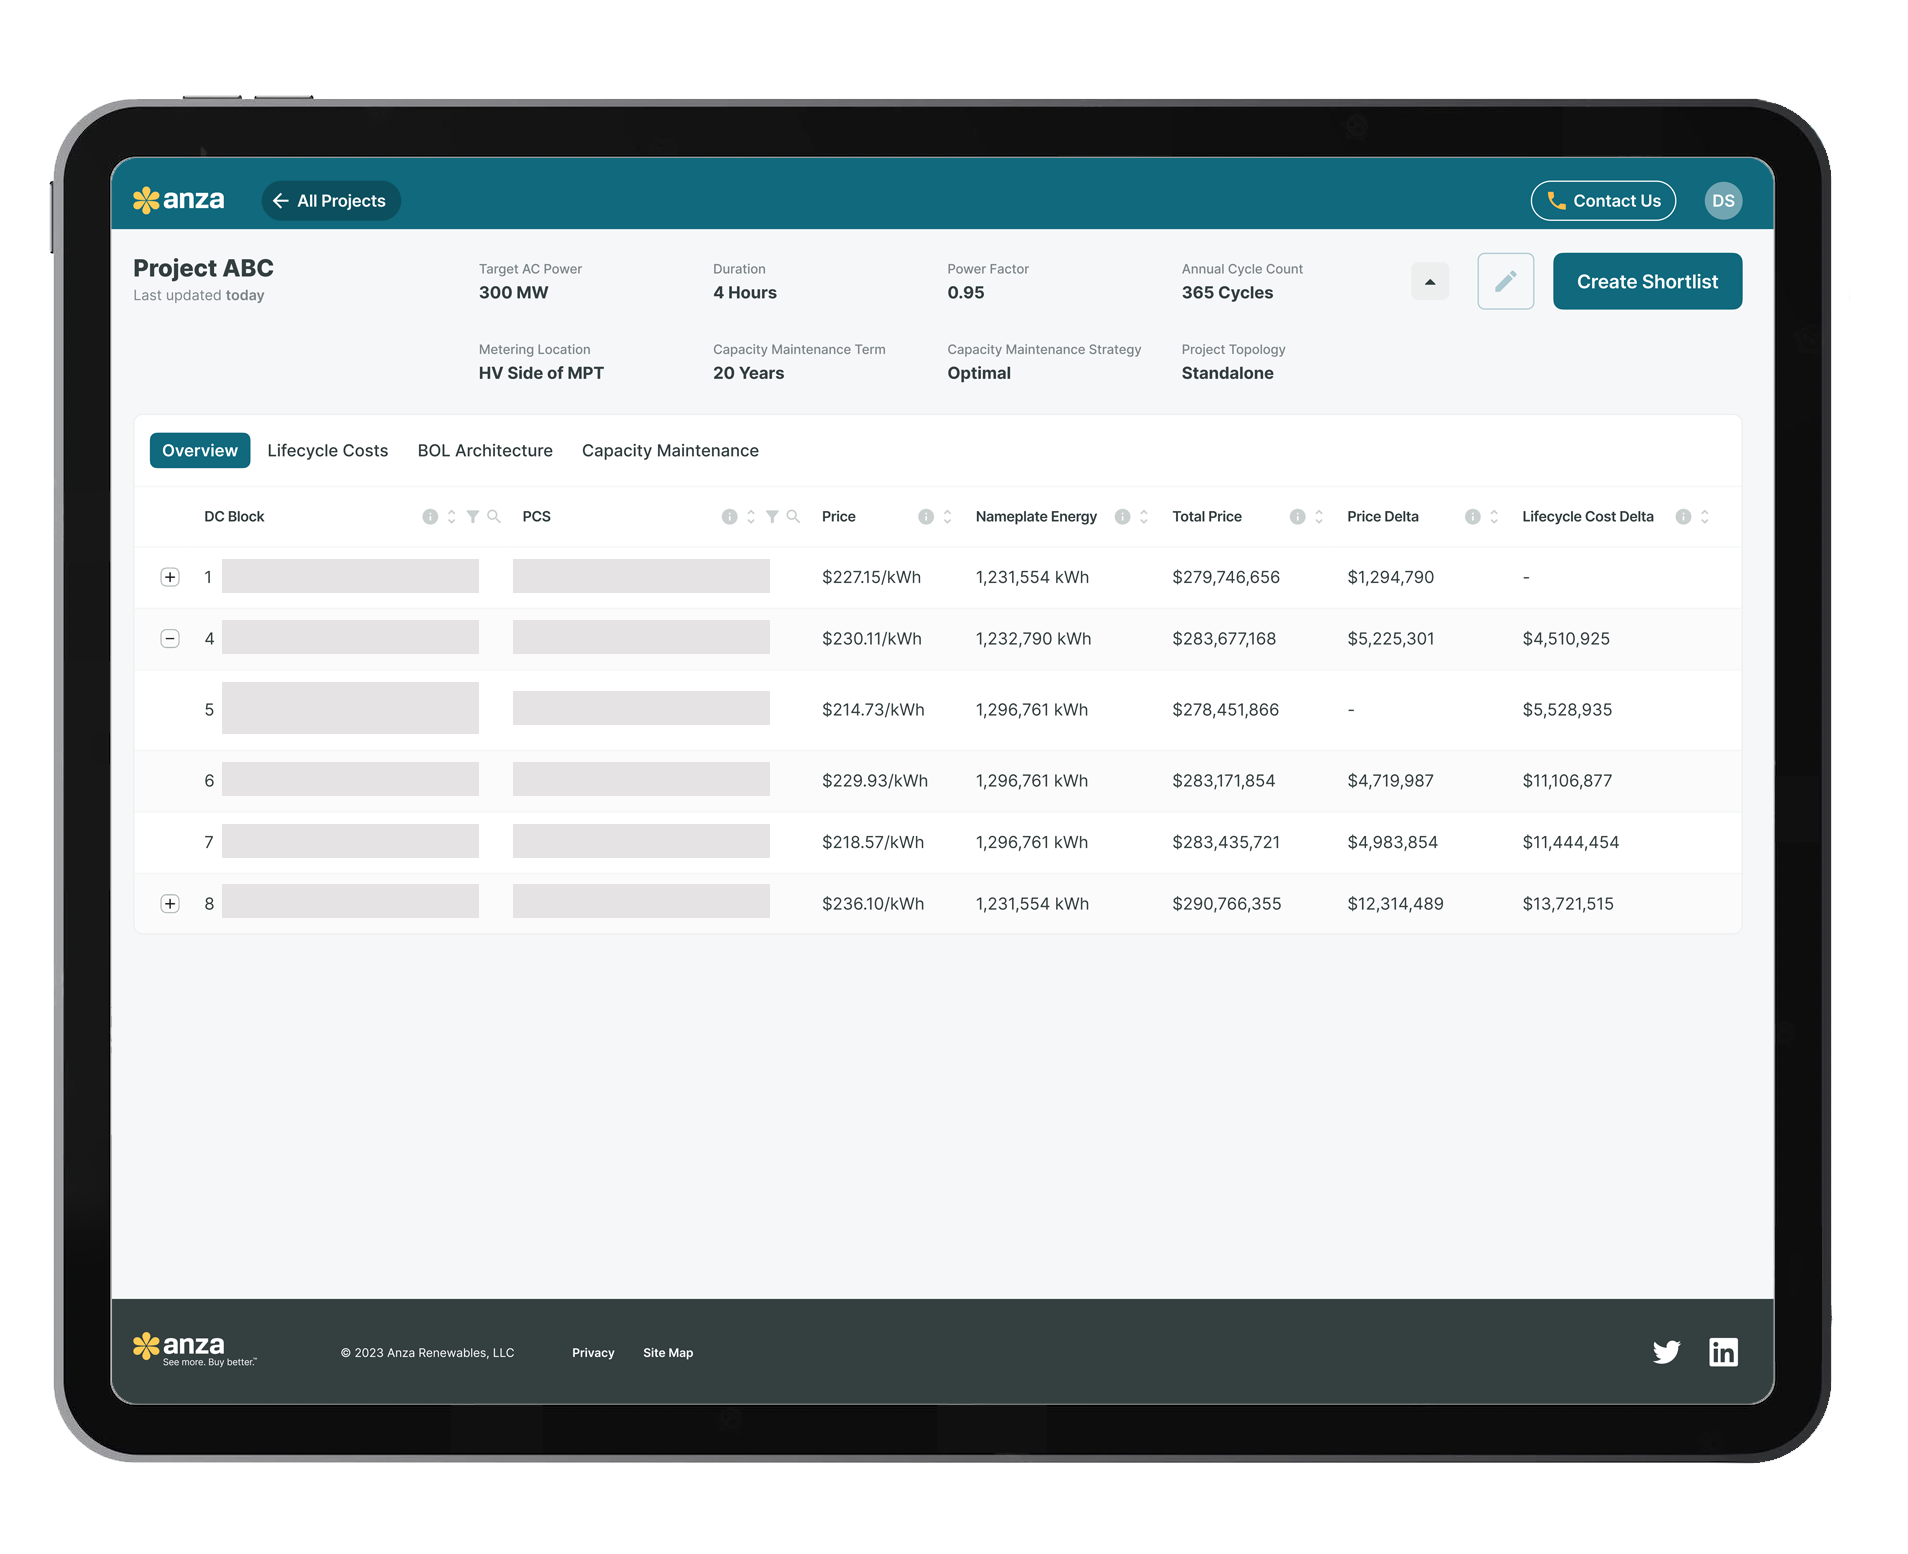
Task: Click the HV Side of MPT value
Action: pos(541,373)
